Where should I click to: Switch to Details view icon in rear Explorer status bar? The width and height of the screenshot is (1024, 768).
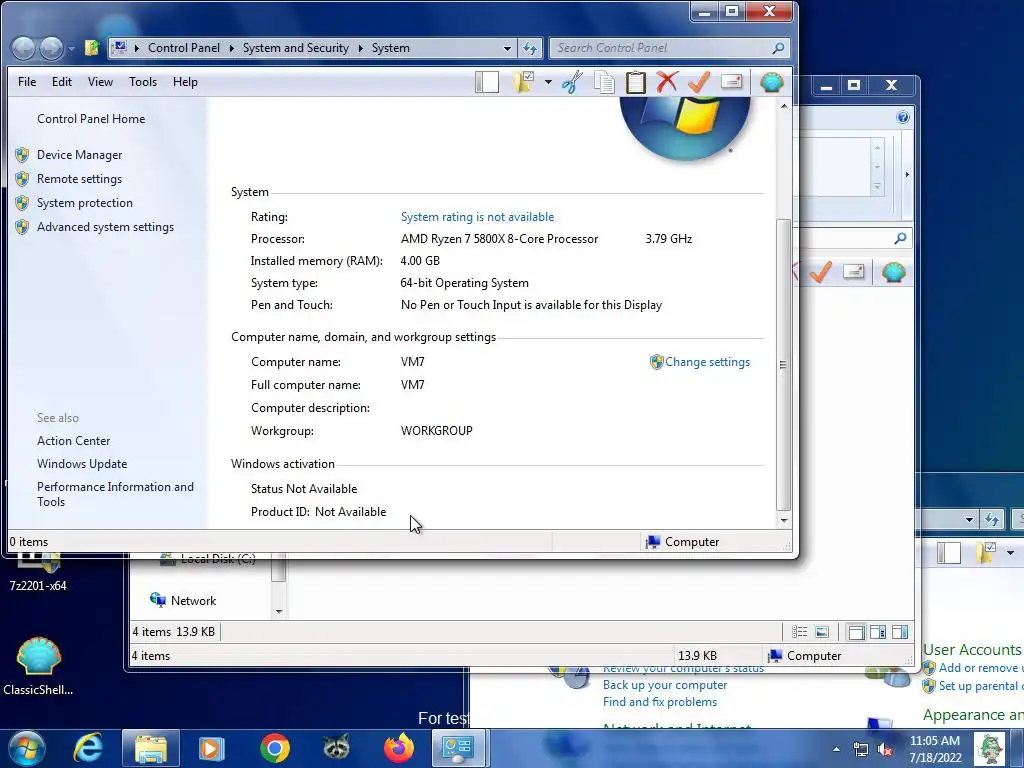pos(799,632)
